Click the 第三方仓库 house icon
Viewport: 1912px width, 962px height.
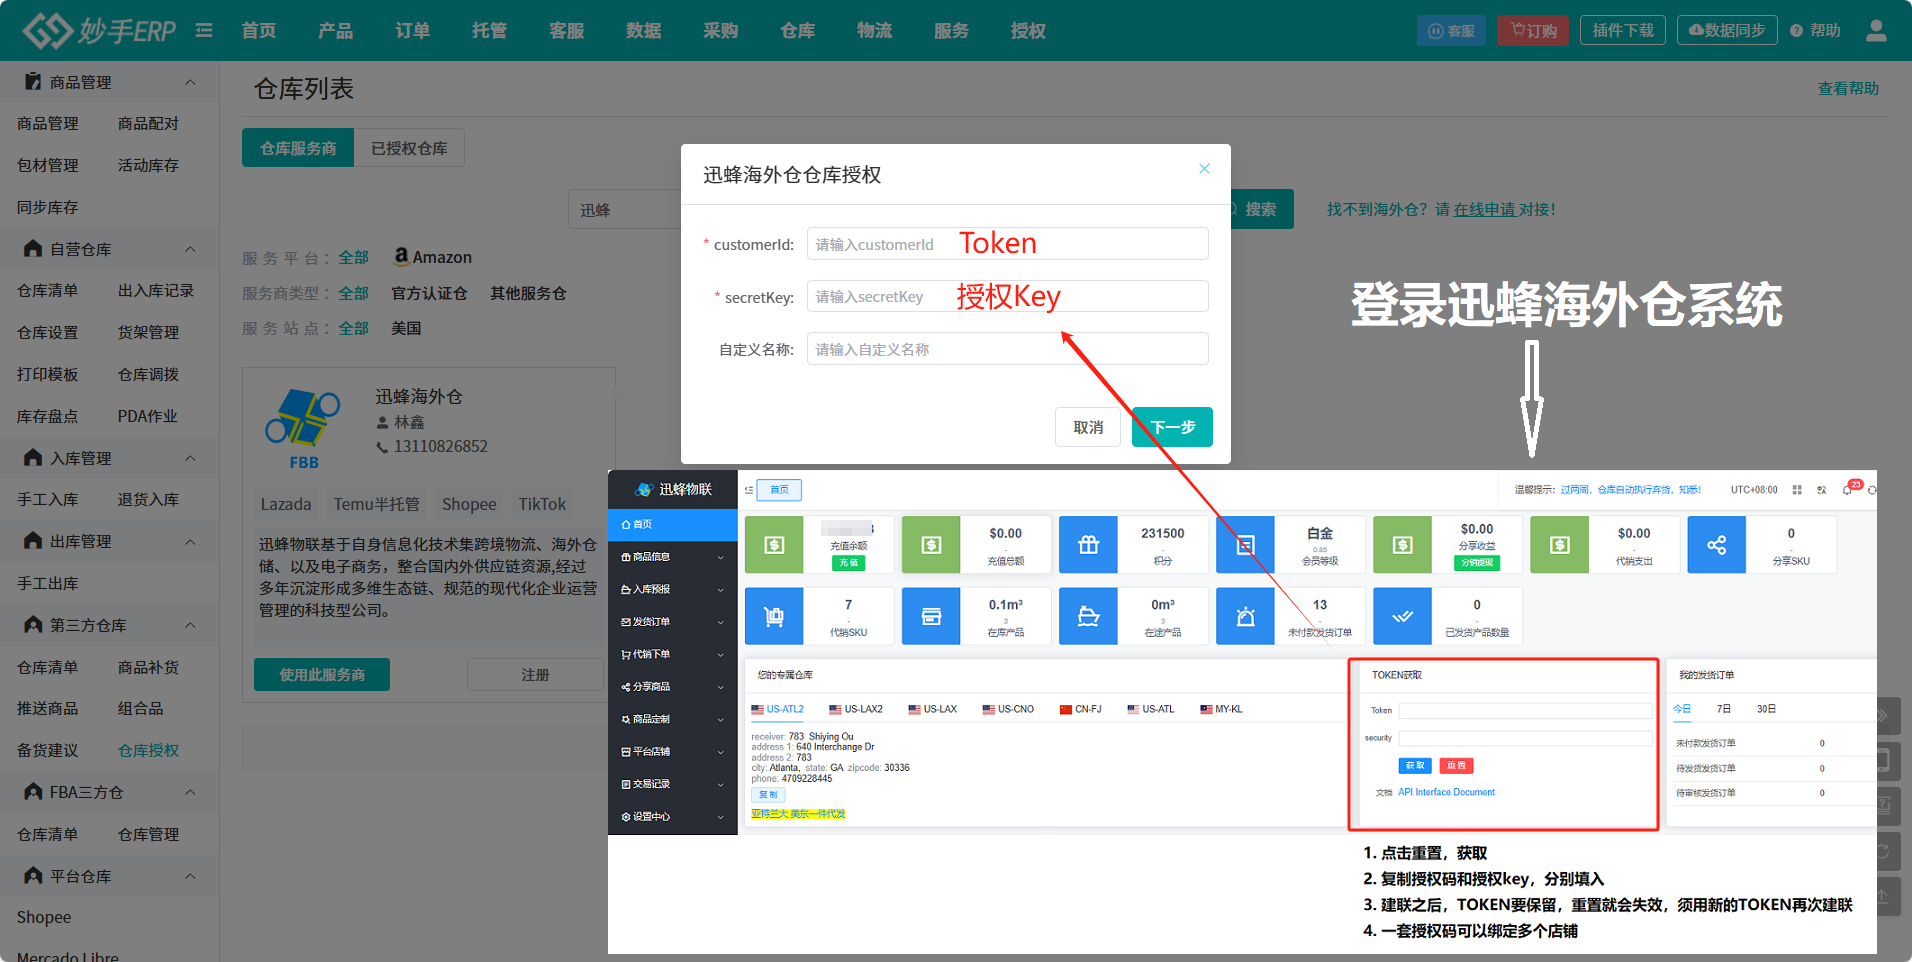[33, 625]
